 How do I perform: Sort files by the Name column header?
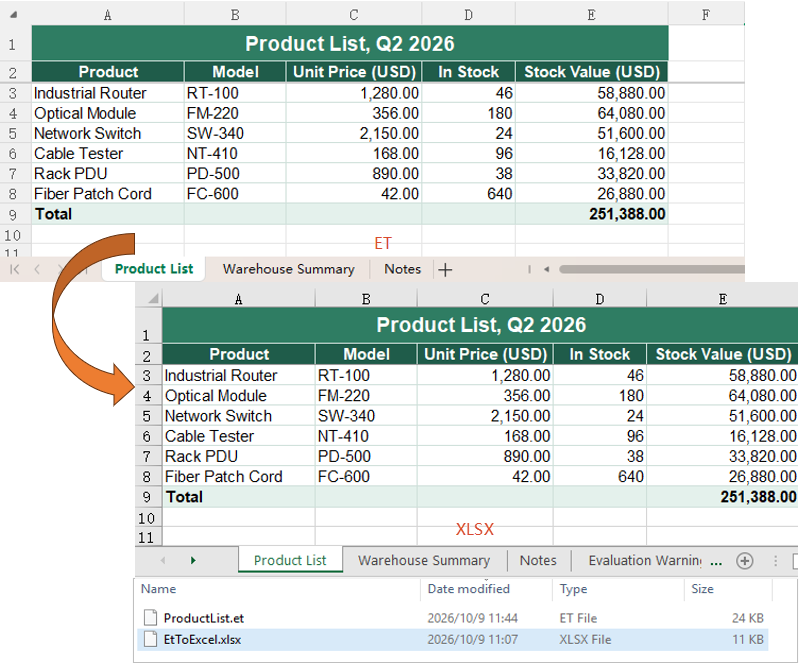pyautogui.click(x=159, y=589)
